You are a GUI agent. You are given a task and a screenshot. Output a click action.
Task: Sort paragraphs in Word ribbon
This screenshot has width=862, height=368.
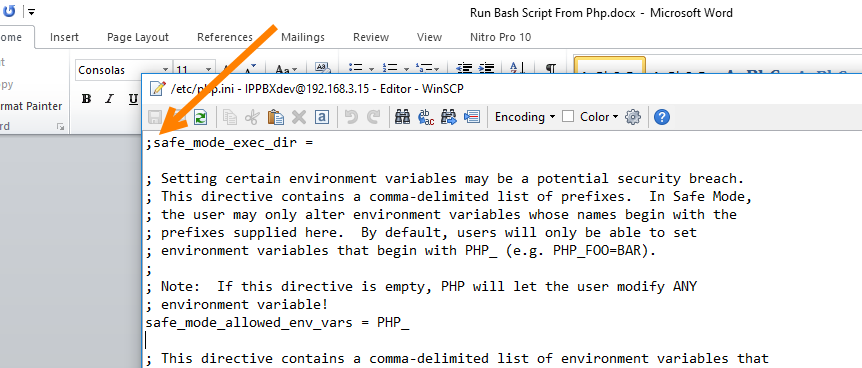pos(517,68)
